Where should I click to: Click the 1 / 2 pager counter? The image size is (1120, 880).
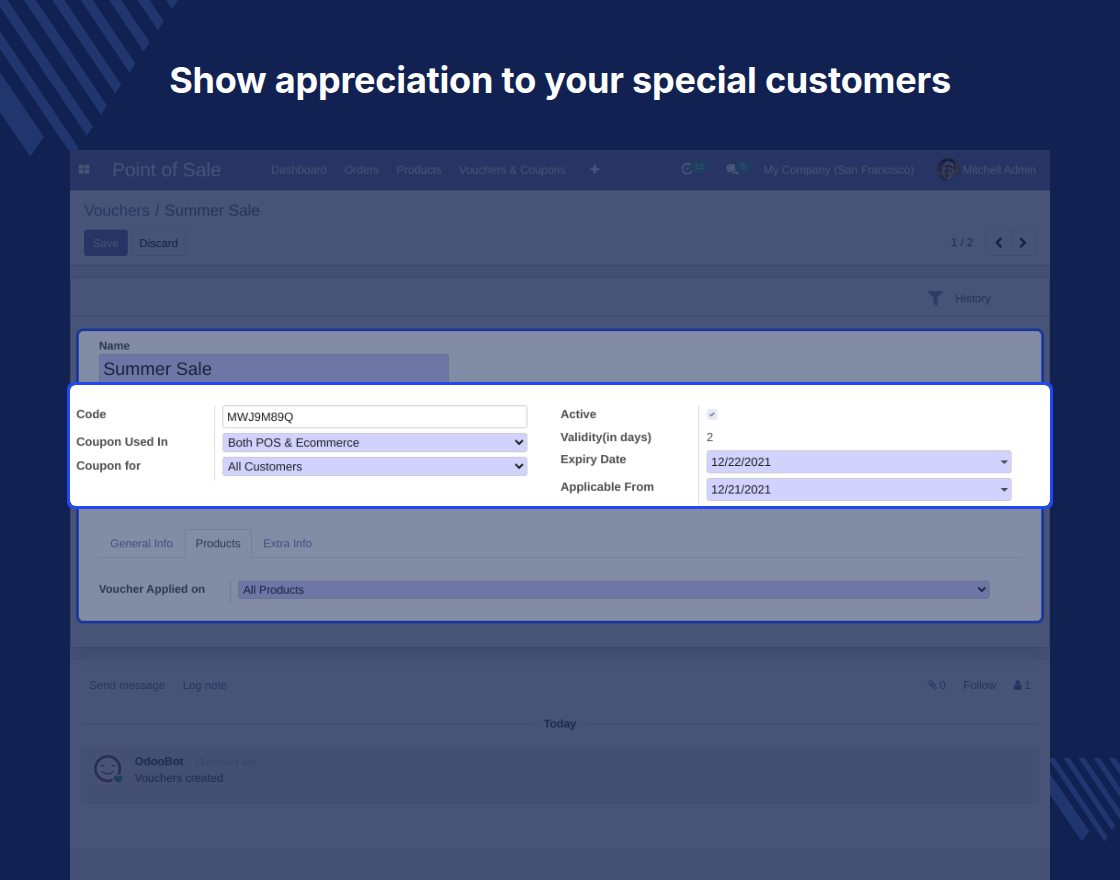pyautogui.click(x=961, y=243)
